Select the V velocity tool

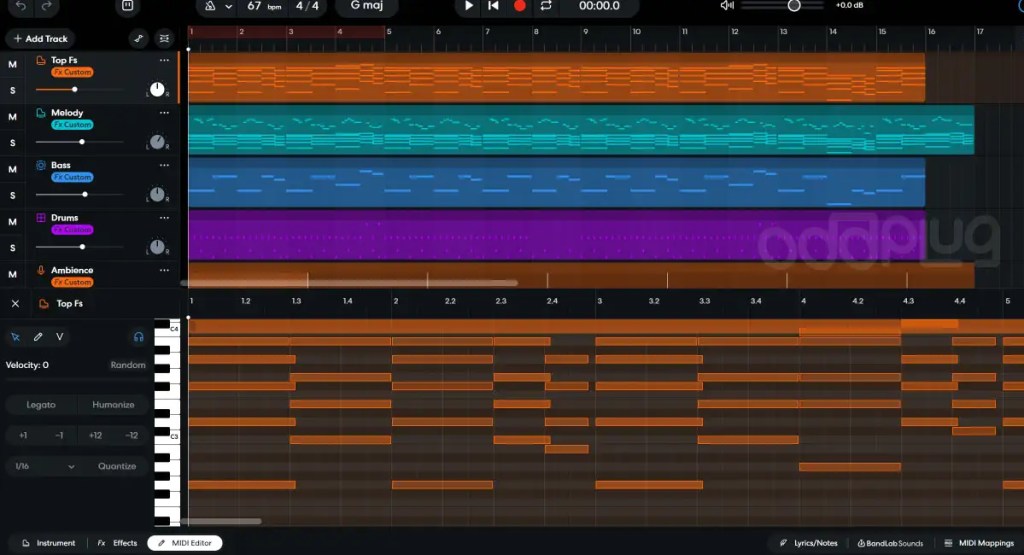pos(59,337)
